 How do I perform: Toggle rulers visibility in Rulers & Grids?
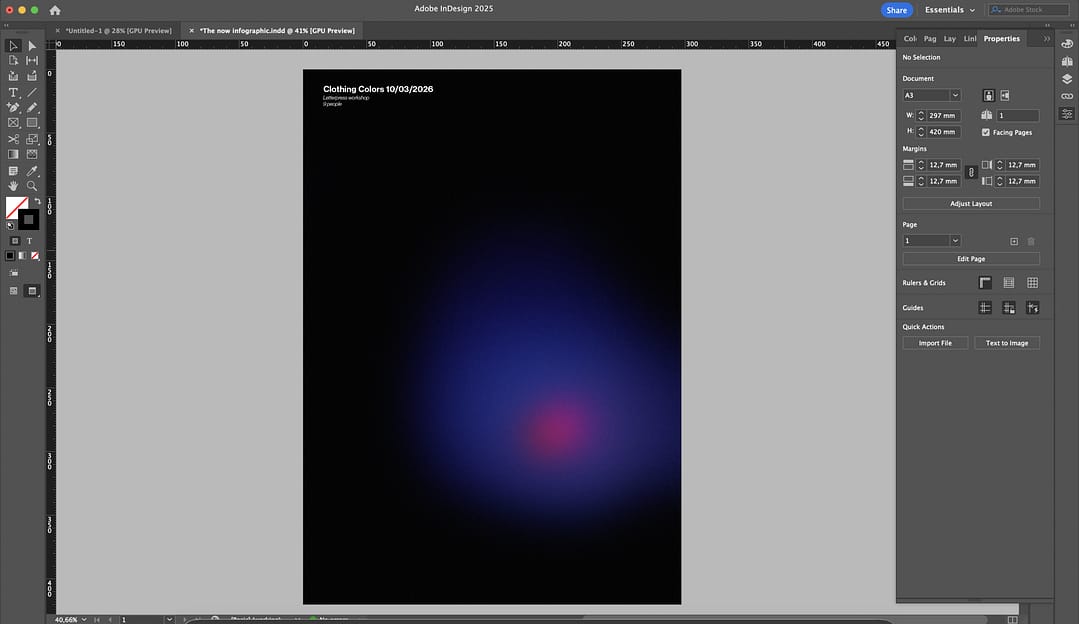(985, 283)
